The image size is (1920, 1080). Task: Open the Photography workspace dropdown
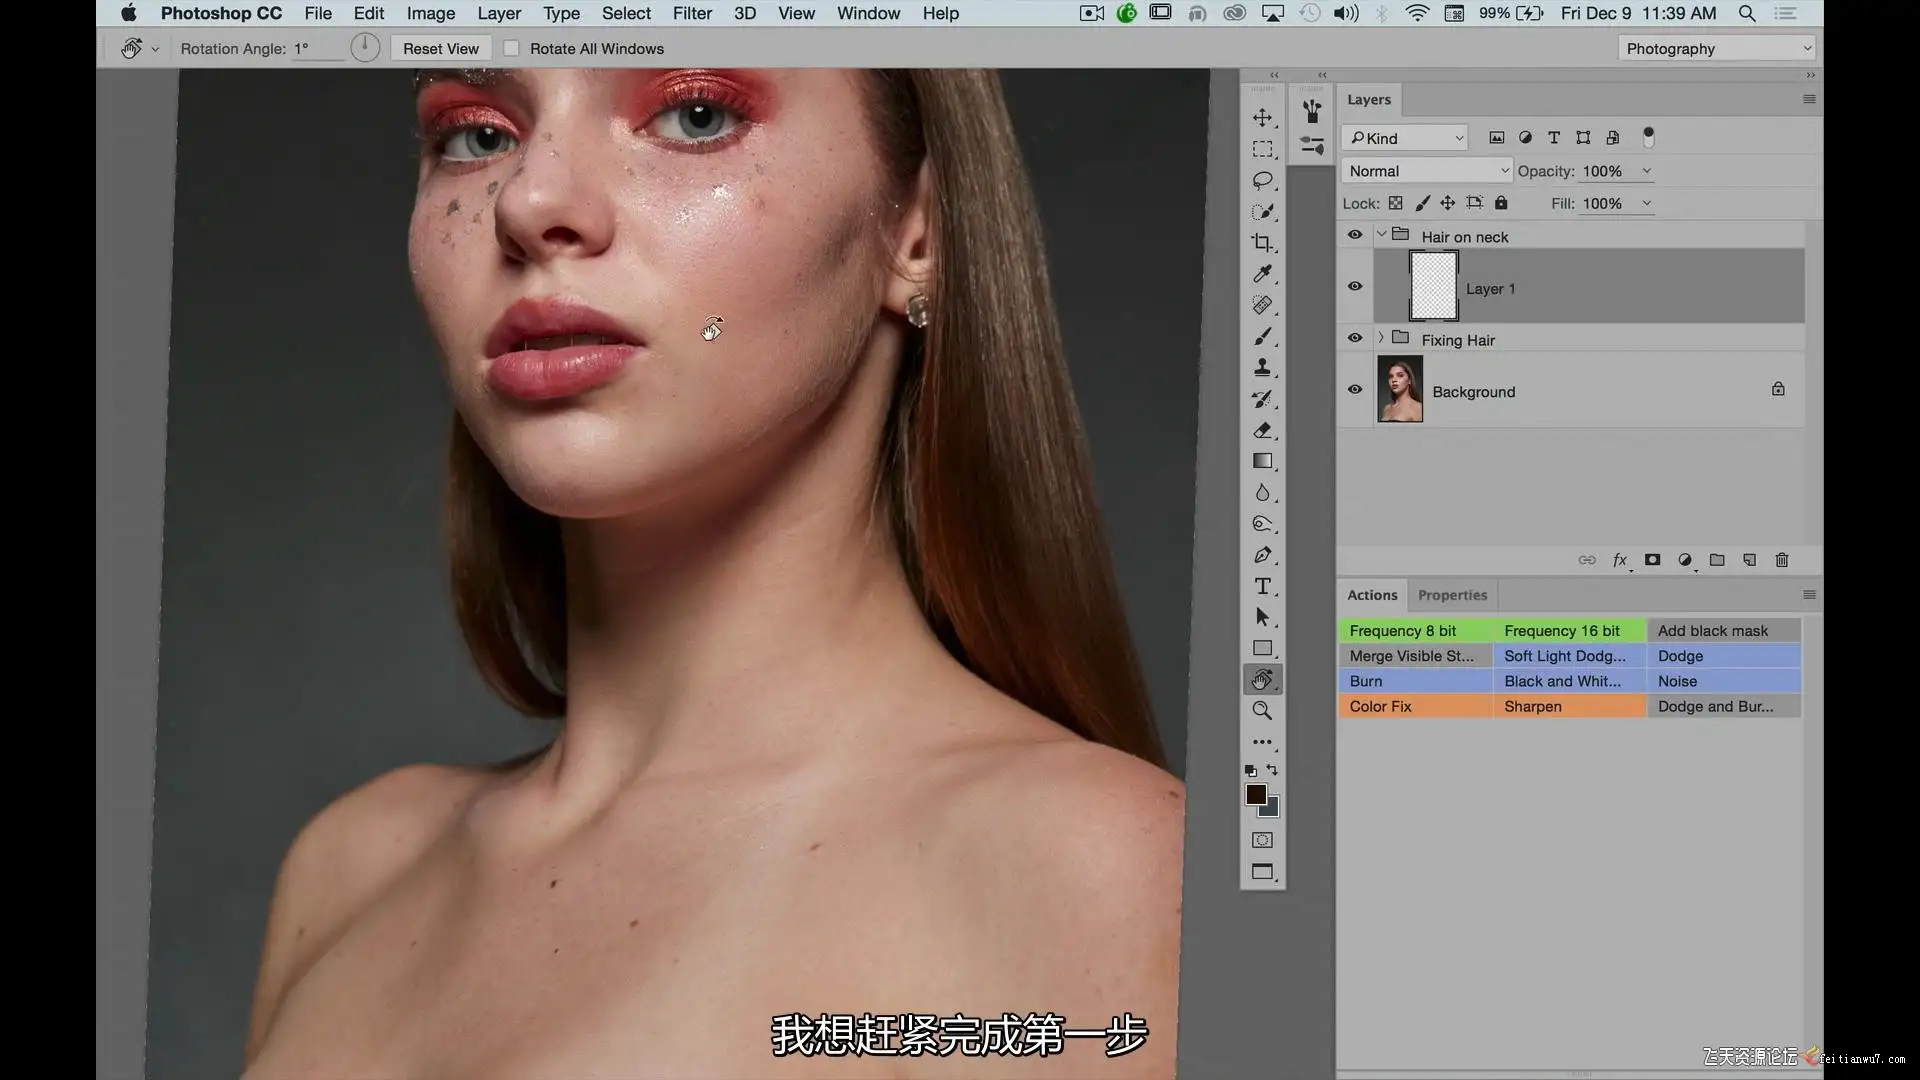click(x=1716, y=49)
